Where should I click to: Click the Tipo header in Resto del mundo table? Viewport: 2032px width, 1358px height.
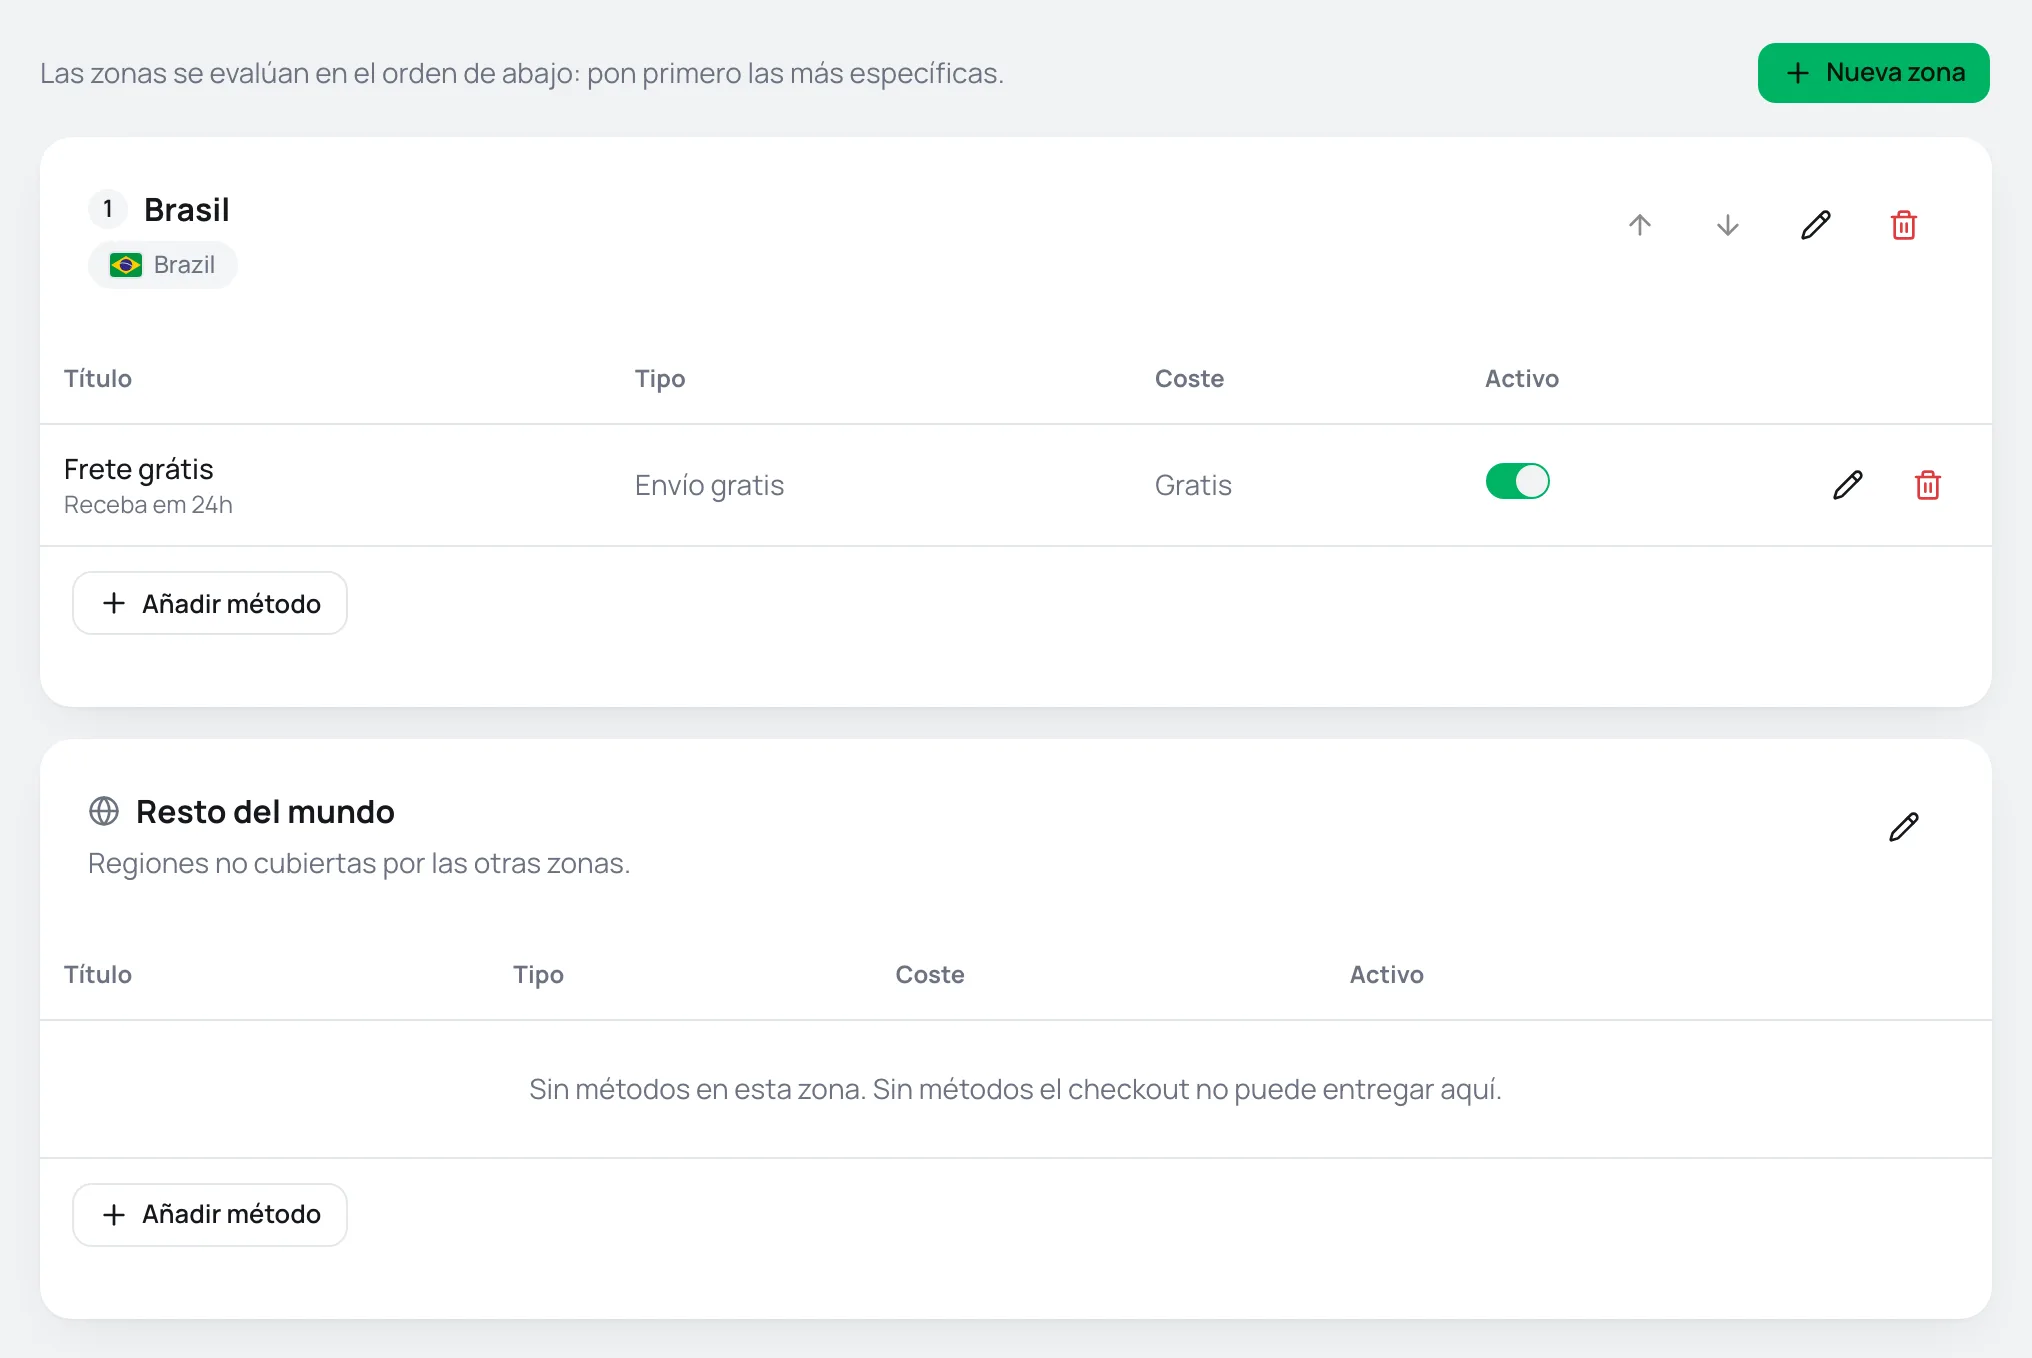coord(538,975)
